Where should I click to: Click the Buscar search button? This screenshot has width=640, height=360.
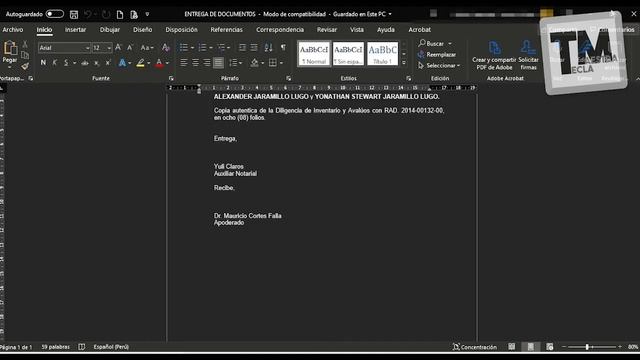click(431, 43)
